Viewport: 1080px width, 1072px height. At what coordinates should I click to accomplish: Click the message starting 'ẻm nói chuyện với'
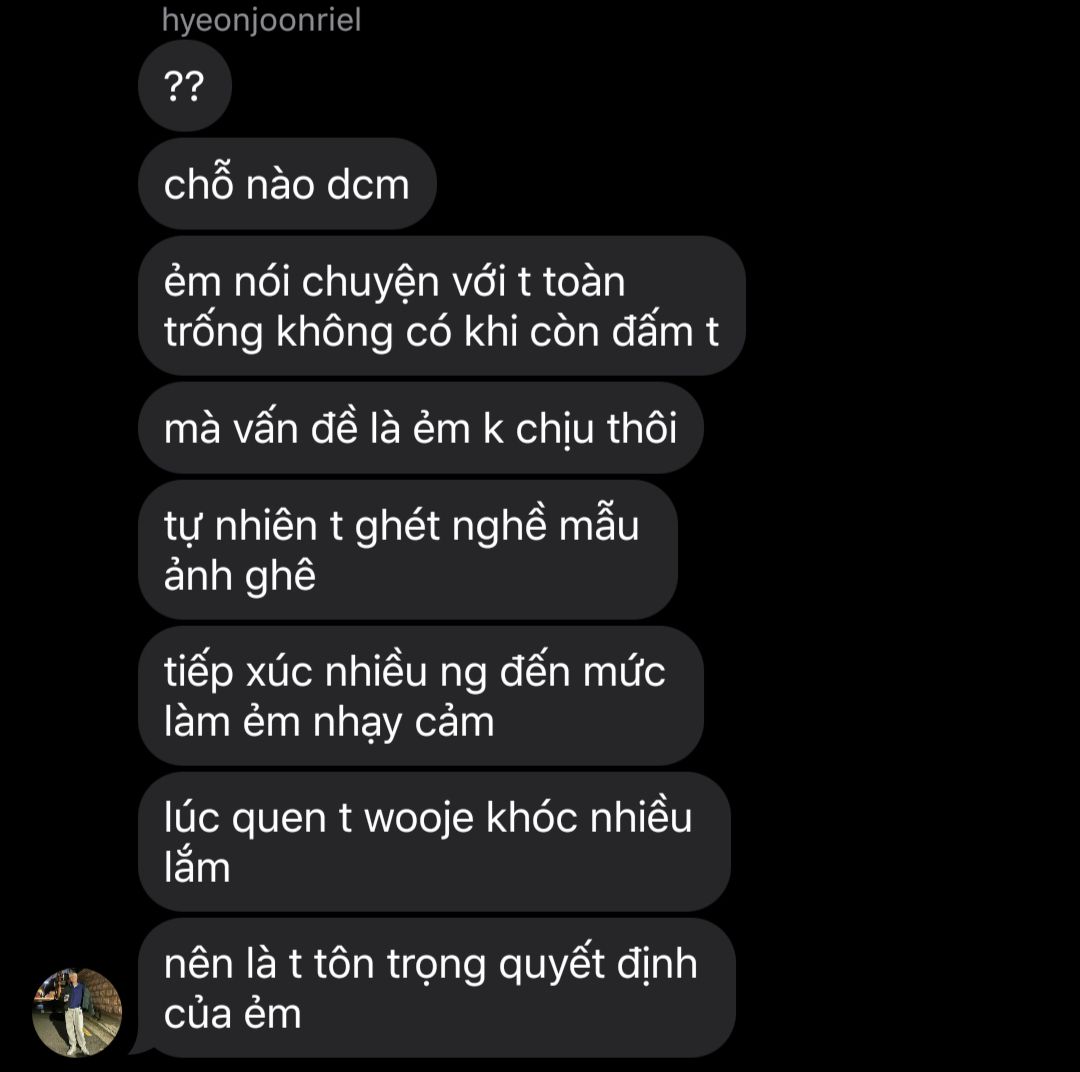click(x=442, y=306)
